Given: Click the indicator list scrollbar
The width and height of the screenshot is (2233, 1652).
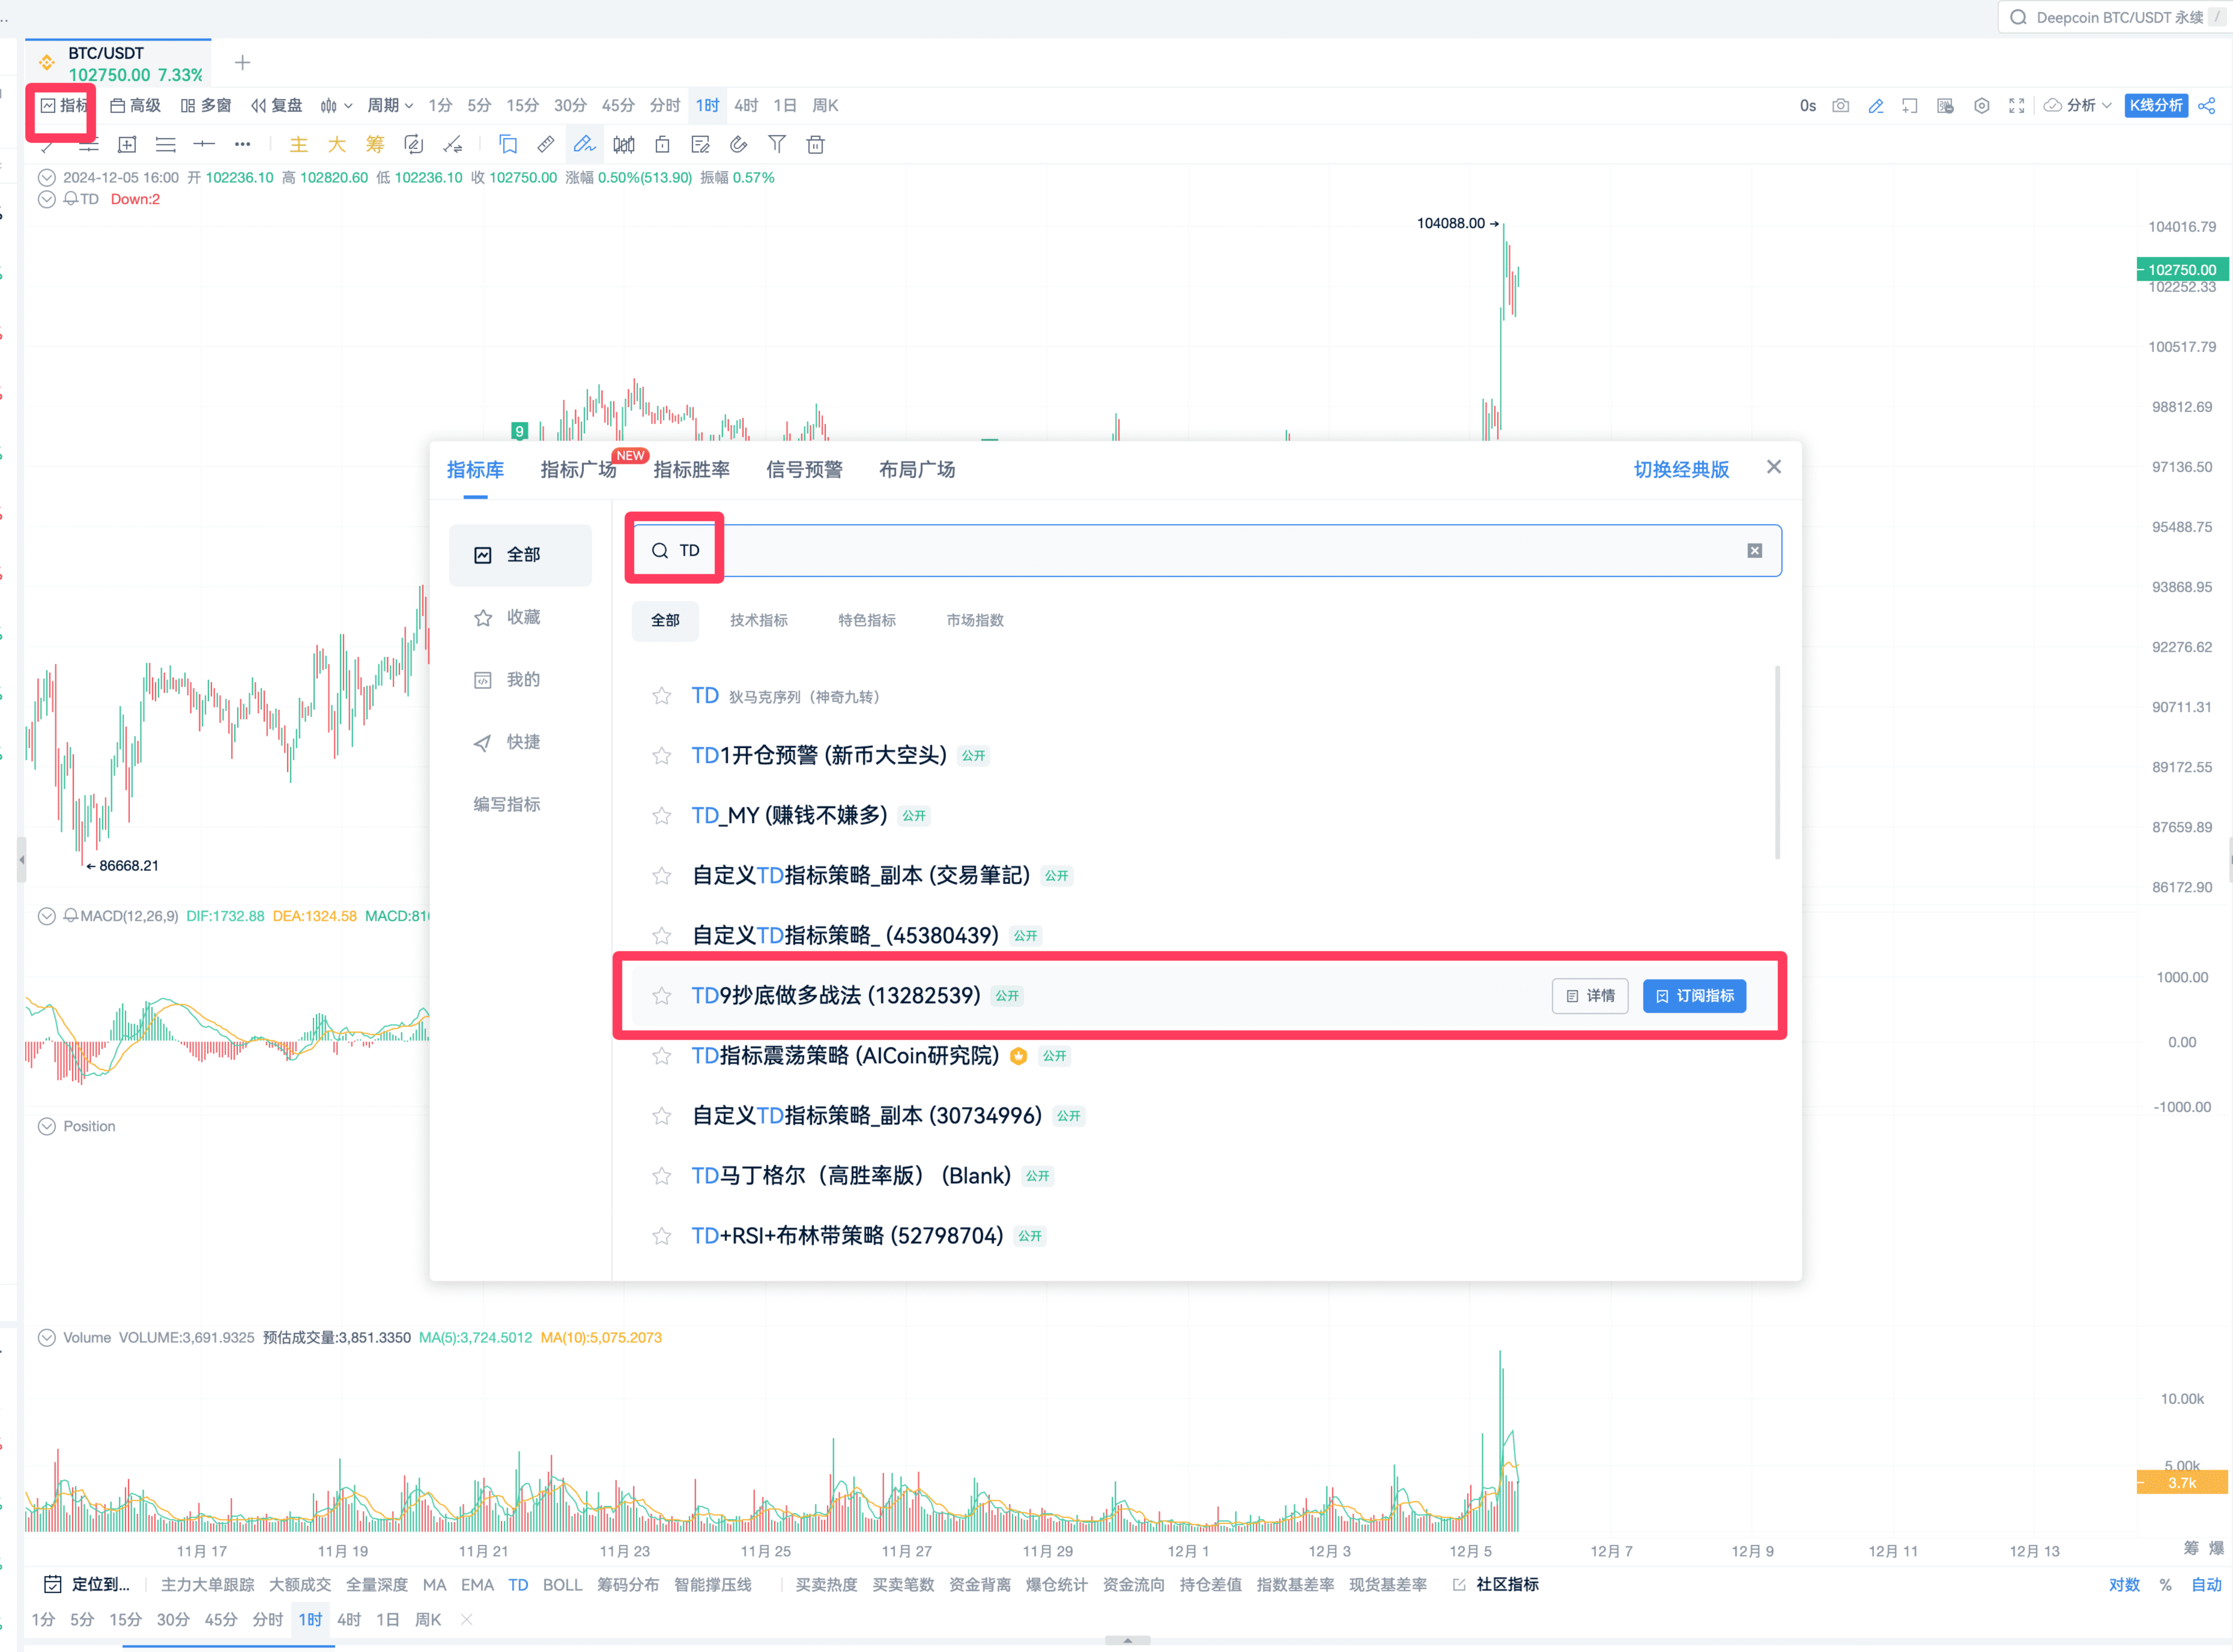Looking at the screenshot, I should [1777, 763].
